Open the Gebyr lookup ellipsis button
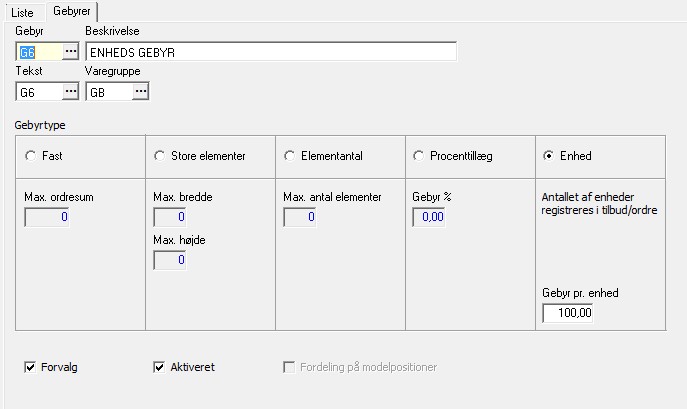 [x=70, y=51]
